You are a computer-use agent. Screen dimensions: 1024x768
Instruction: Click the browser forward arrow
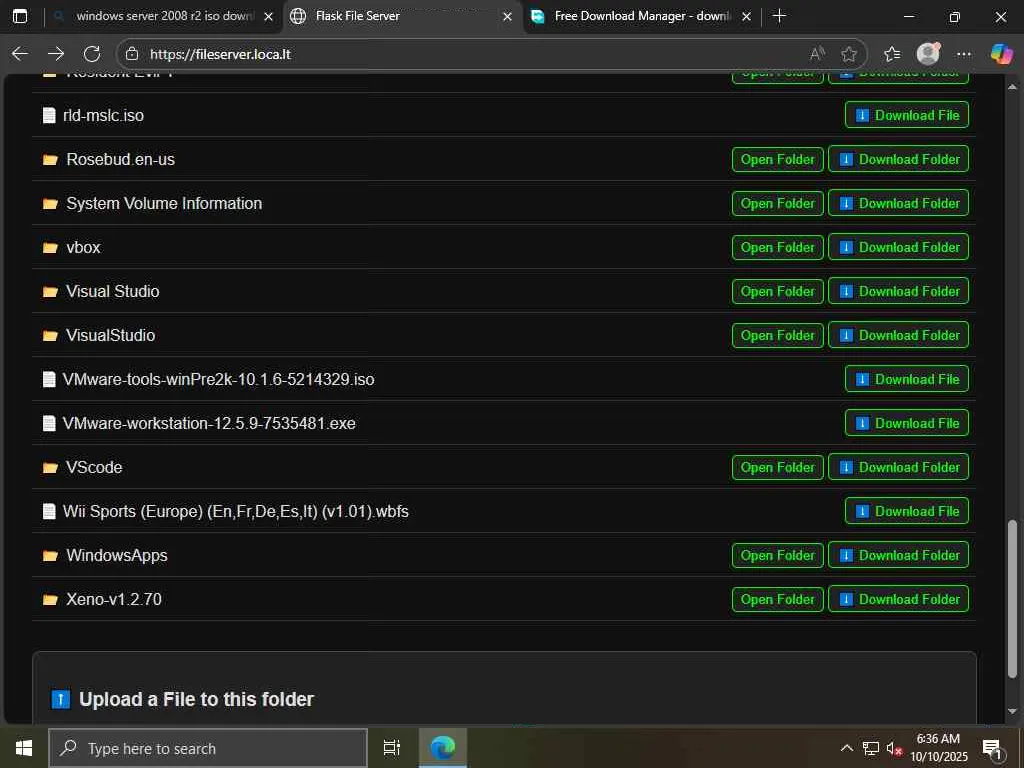click(x=56, y=54)
